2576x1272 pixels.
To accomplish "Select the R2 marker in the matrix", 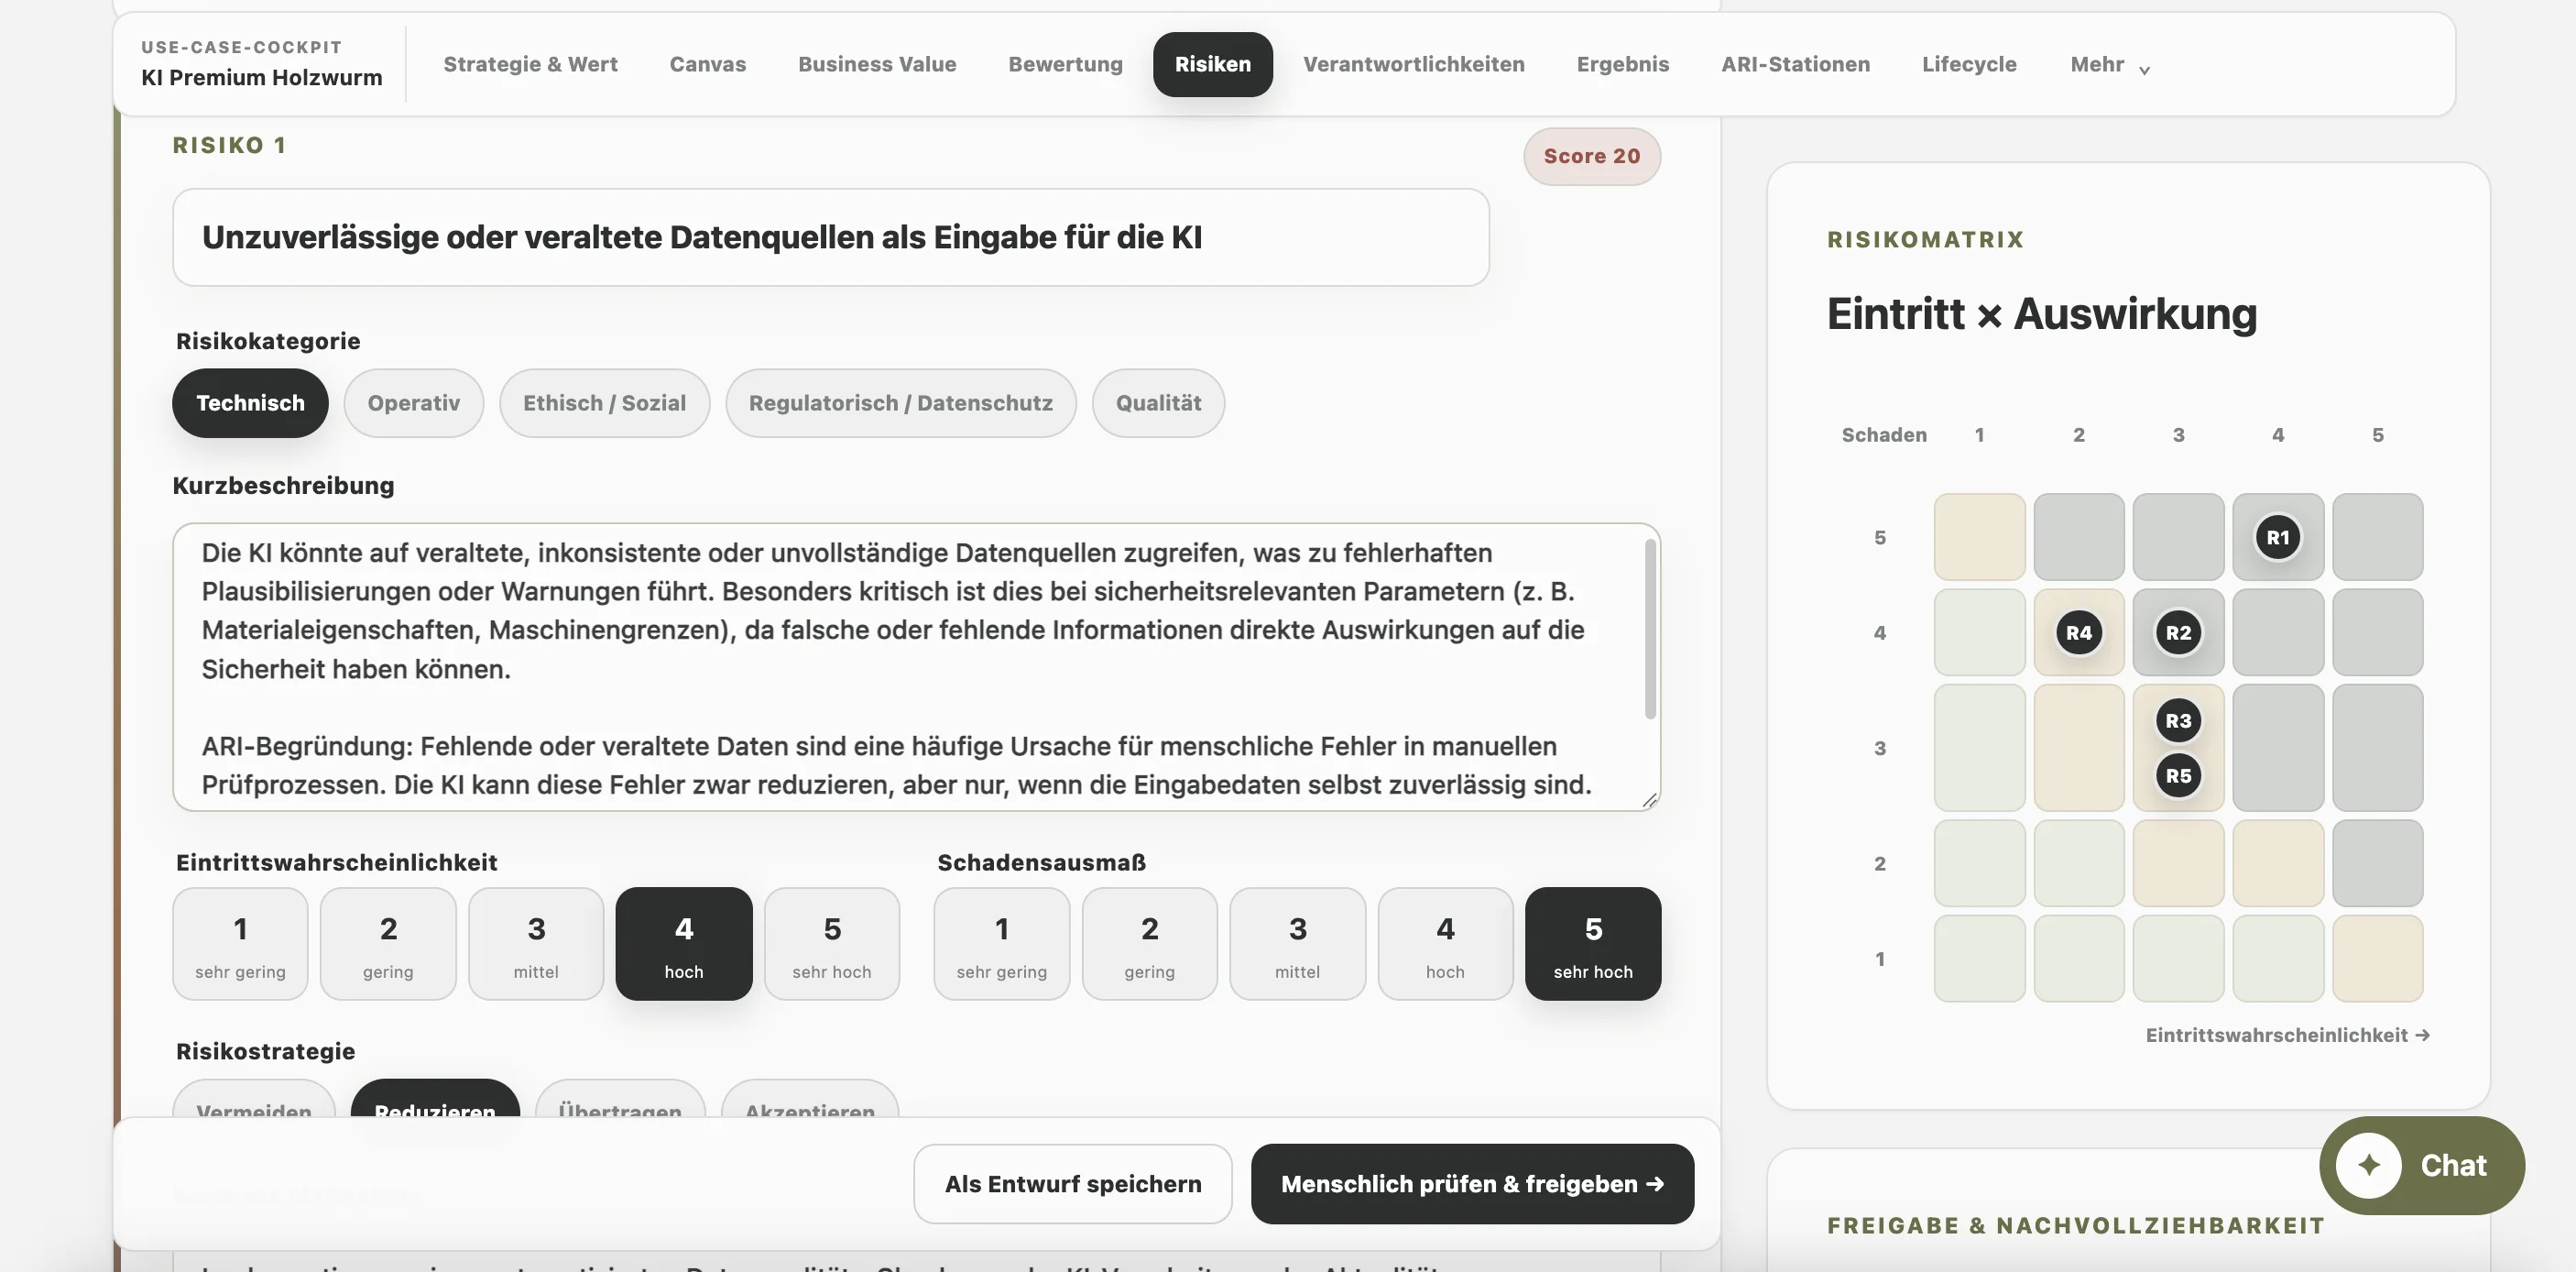I will (x=2178, y=632).
